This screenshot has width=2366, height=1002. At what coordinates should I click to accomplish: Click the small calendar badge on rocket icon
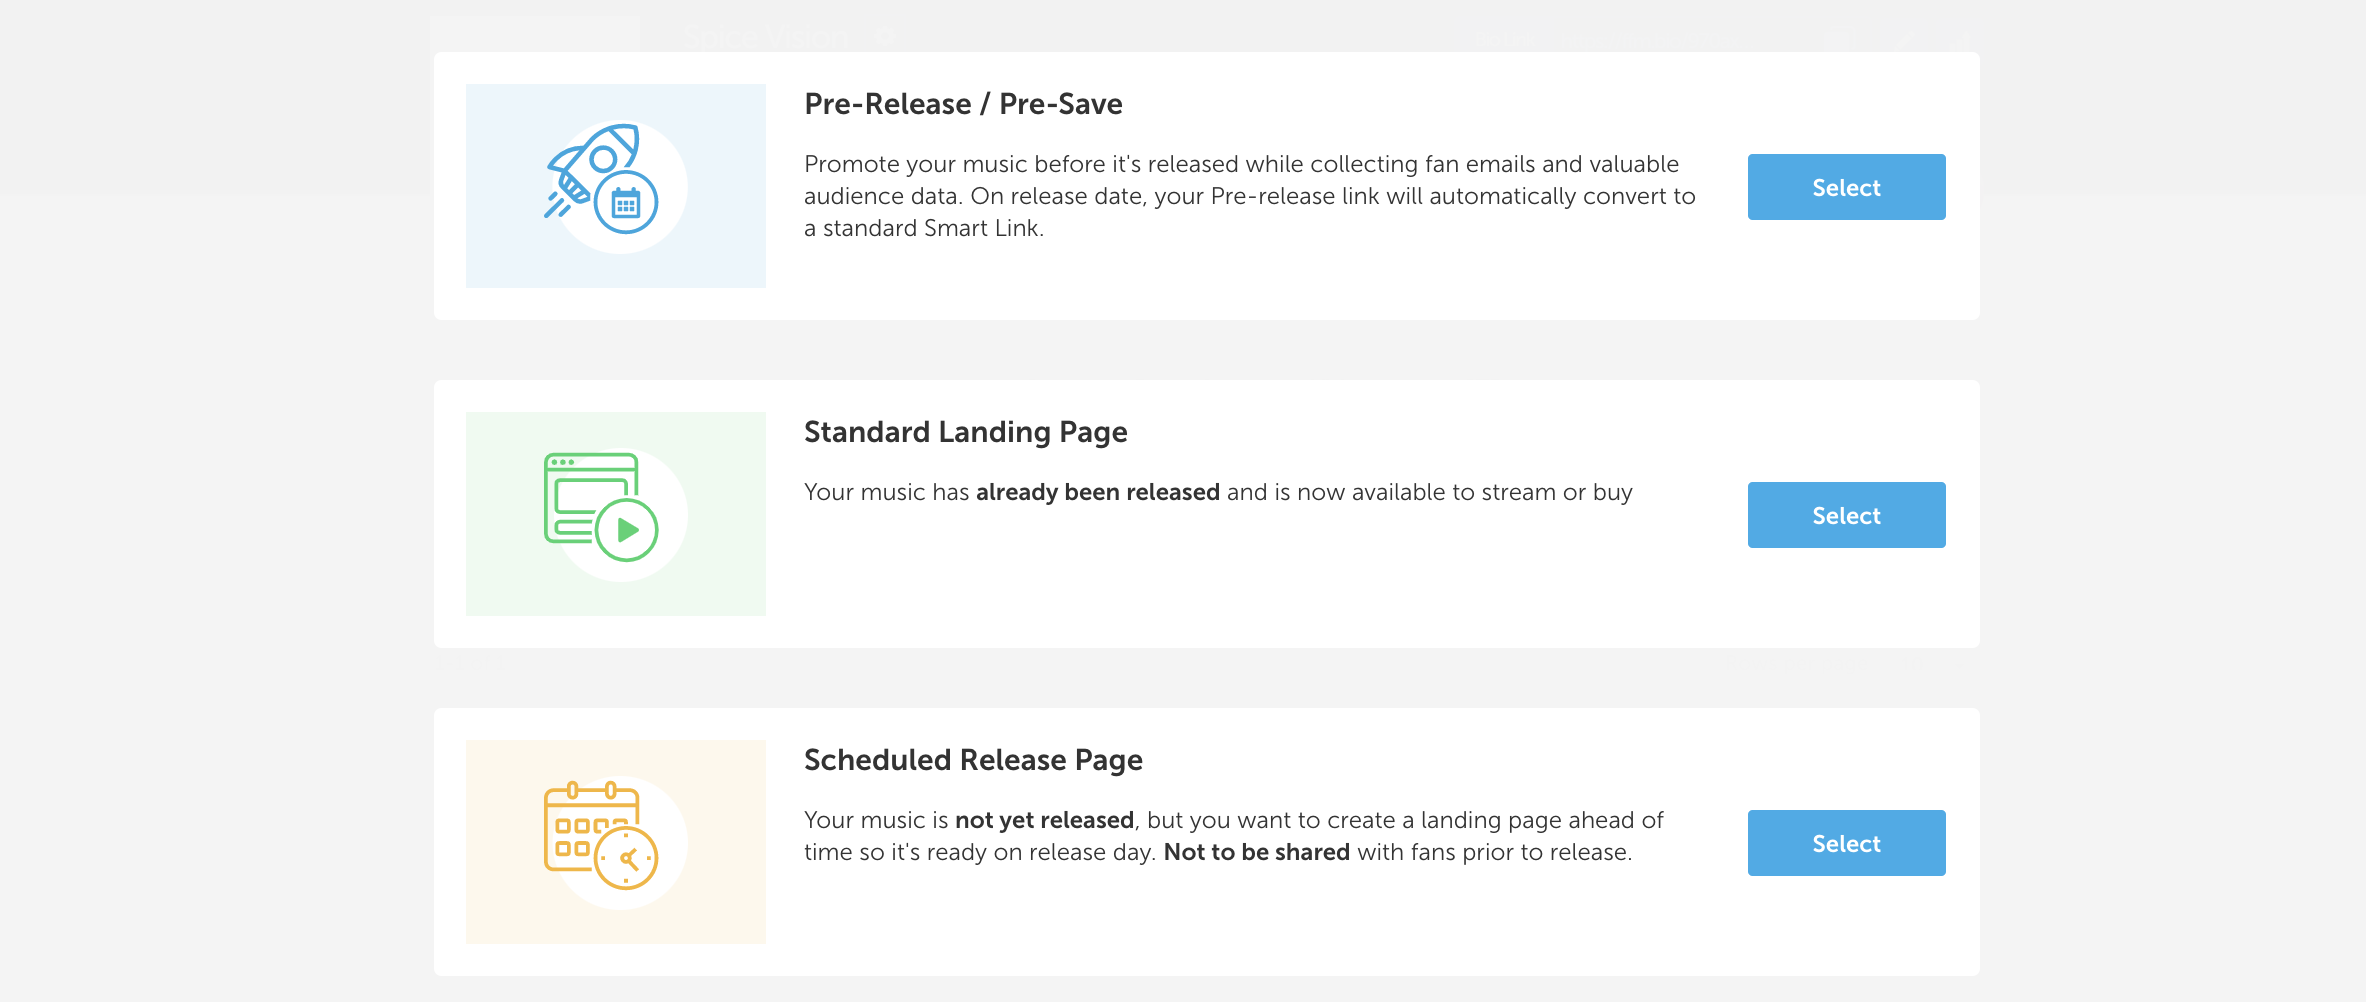pyautogui.click(x=626, y=203)
